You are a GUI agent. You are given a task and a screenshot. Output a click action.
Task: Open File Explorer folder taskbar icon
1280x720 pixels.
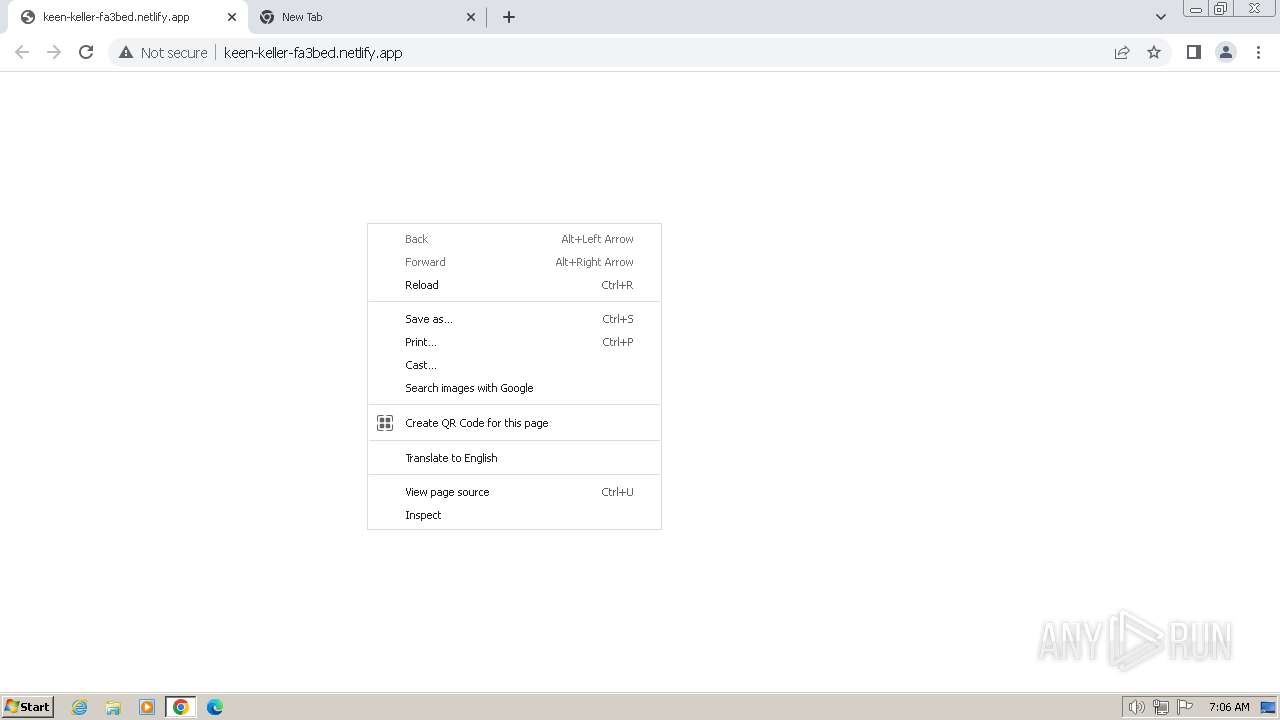113,707
